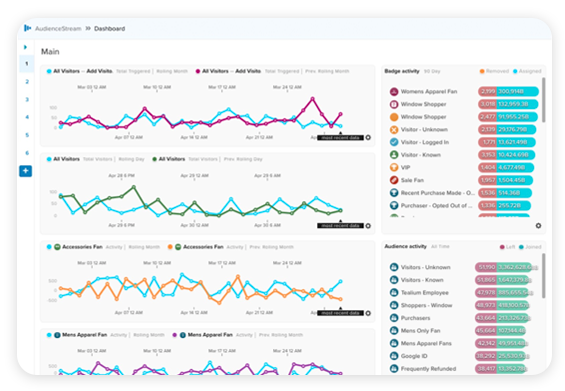Open settings gear on the Badge activity panel
This screenshot has height=391, width=565.
pos(538,226)
